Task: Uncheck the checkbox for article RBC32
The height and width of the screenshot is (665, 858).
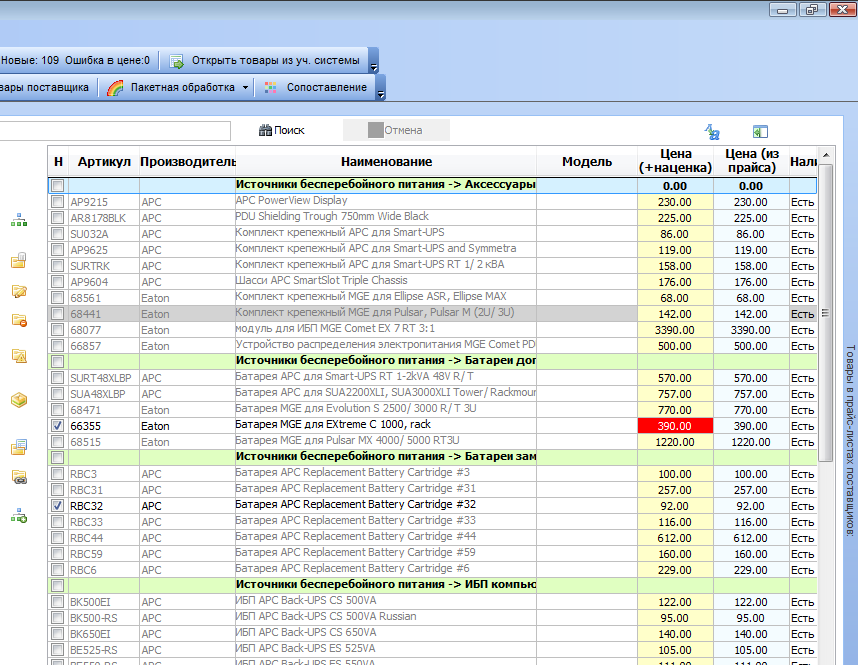Action: [x=57, y=506]
